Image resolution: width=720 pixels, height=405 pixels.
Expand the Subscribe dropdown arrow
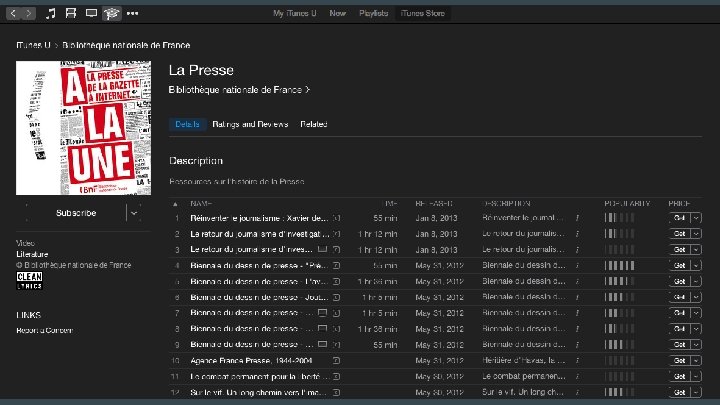[134, 213]
